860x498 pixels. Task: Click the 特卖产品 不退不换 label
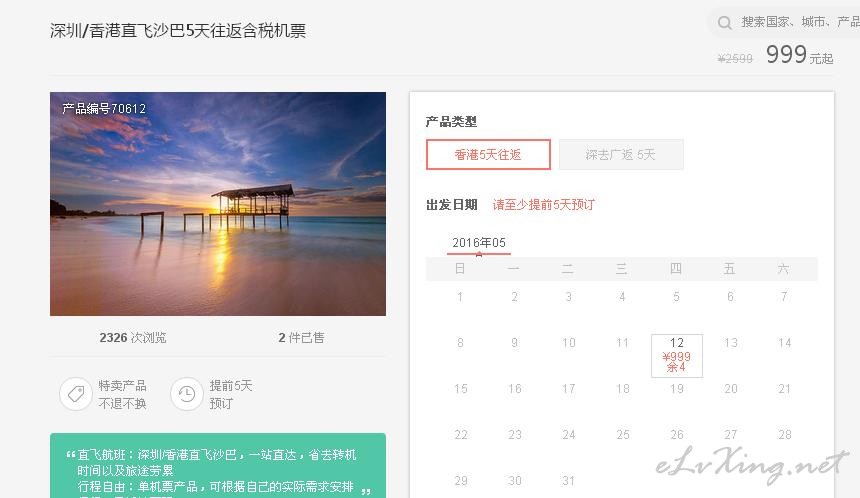click(122, 394)
